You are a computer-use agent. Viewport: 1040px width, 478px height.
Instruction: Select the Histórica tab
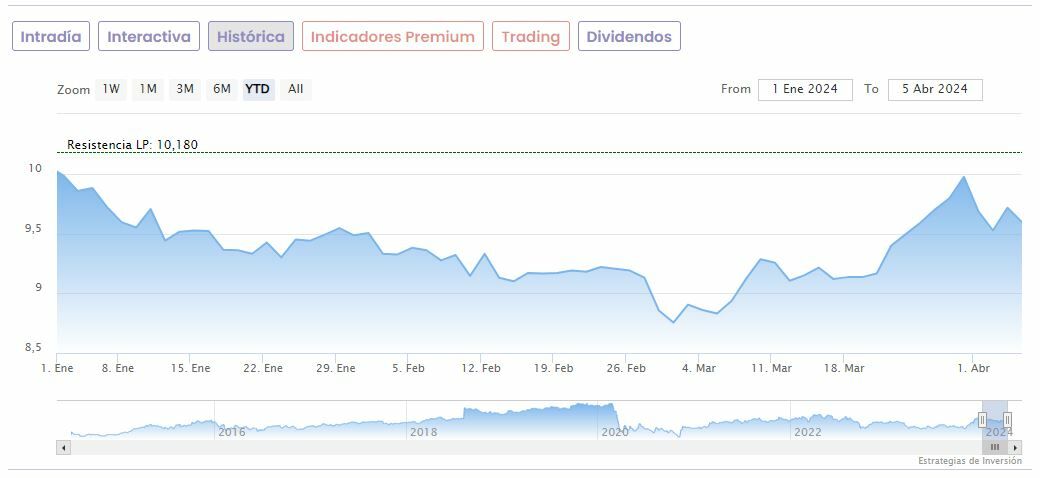coord(251,37)
